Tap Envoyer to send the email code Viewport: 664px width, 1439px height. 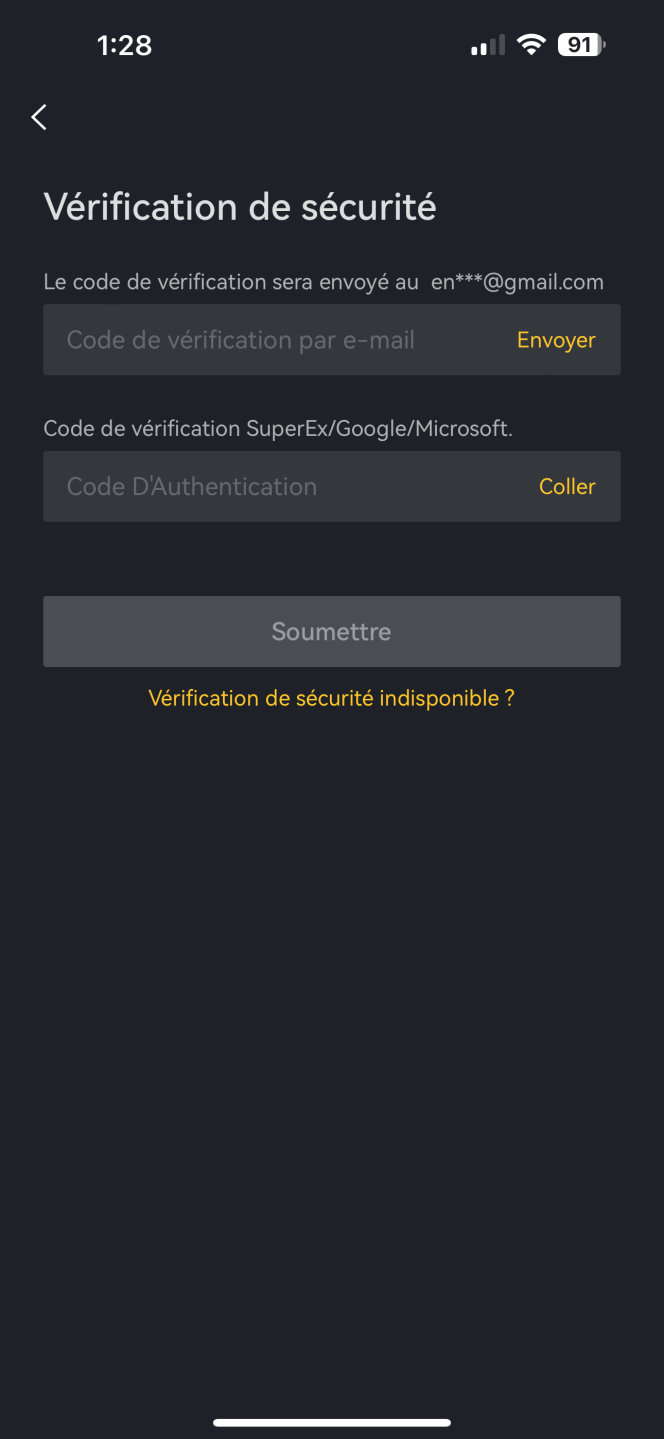pos(555,340)
